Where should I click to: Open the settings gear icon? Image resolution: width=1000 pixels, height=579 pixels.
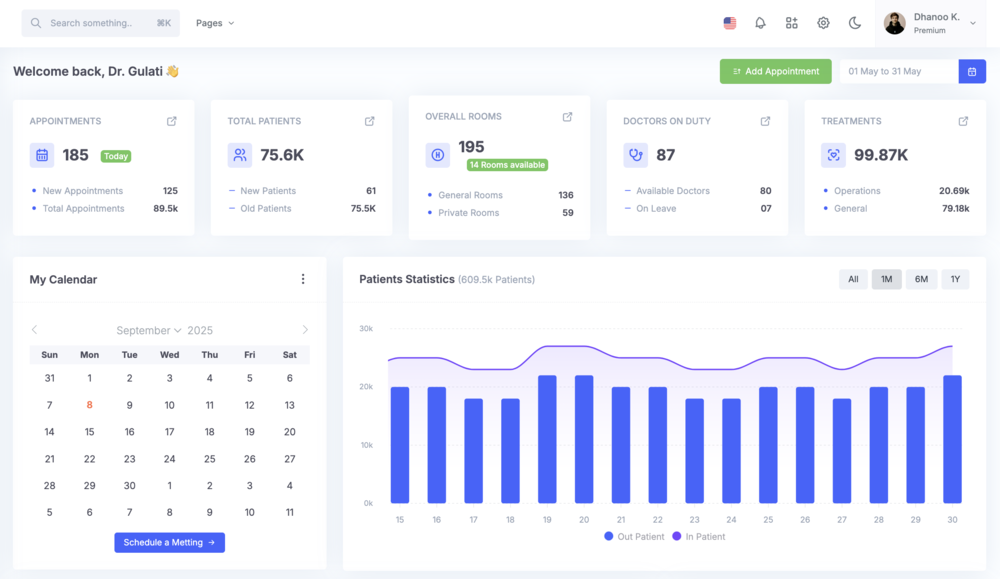coord(823,23)
